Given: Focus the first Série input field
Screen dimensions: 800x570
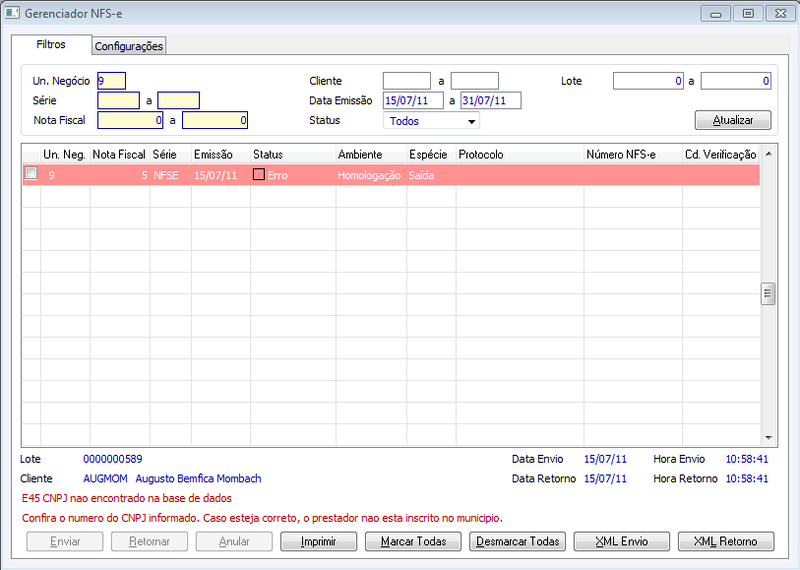Looking at the screenshot, I should click(118, 100).
